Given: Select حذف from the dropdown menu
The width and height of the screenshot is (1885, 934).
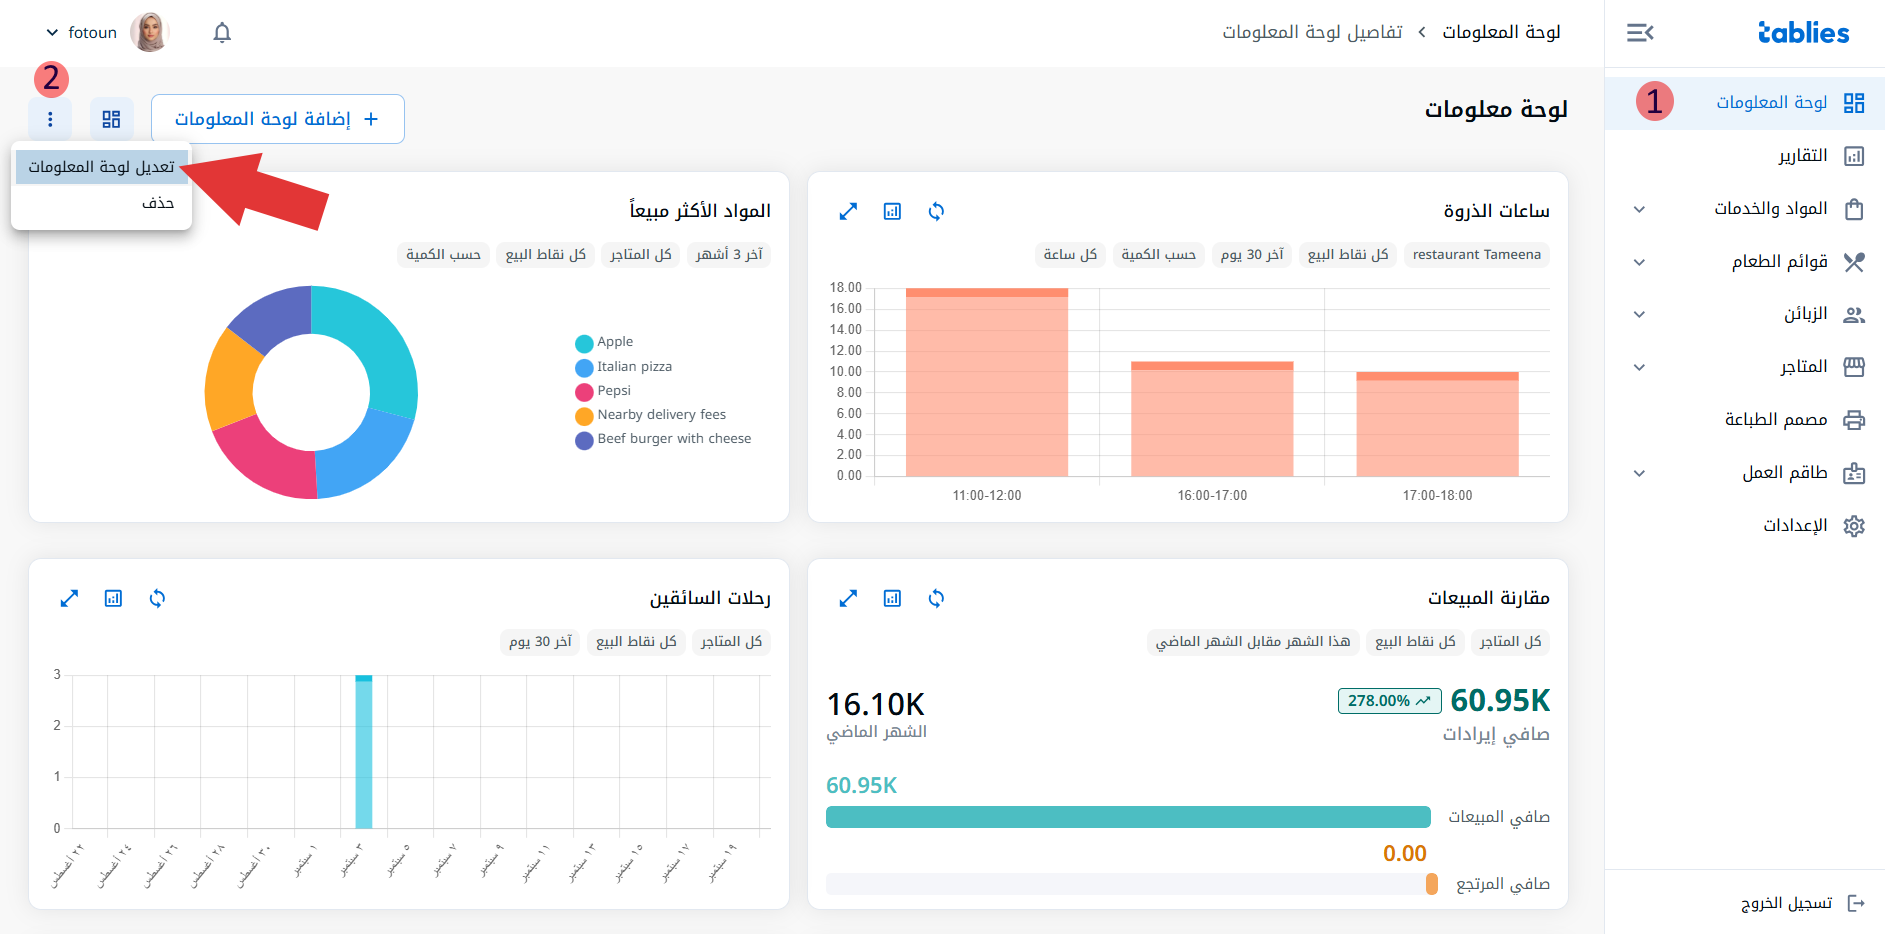Looking at the screenshot, I should tap(101, 203).
